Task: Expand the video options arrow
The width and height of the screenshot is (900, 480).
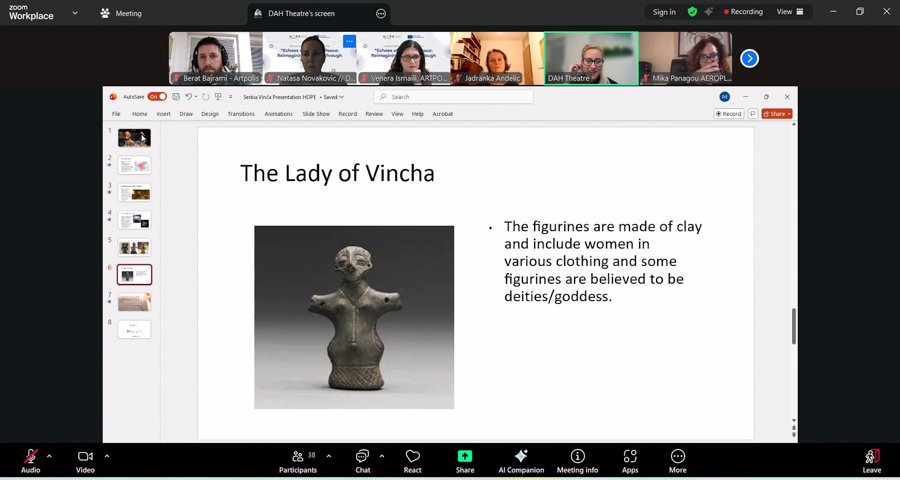Action: pos(106,456)
